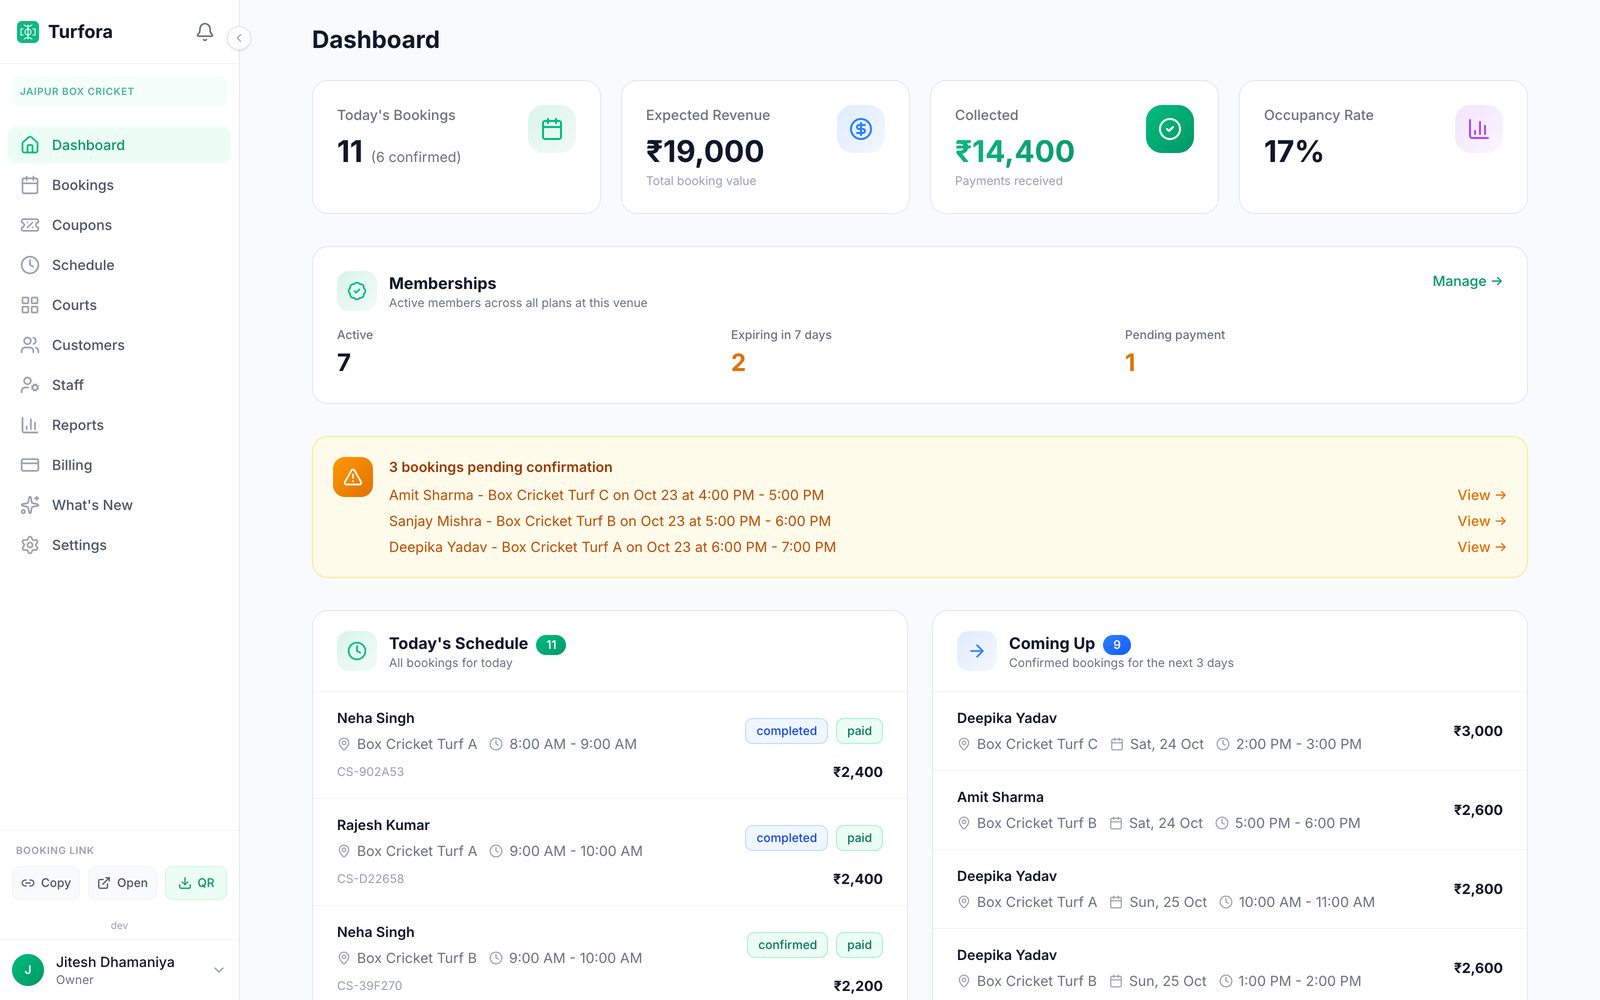Open the Schedule page
The image size is (1600, 1000).
tap(119, 265)
